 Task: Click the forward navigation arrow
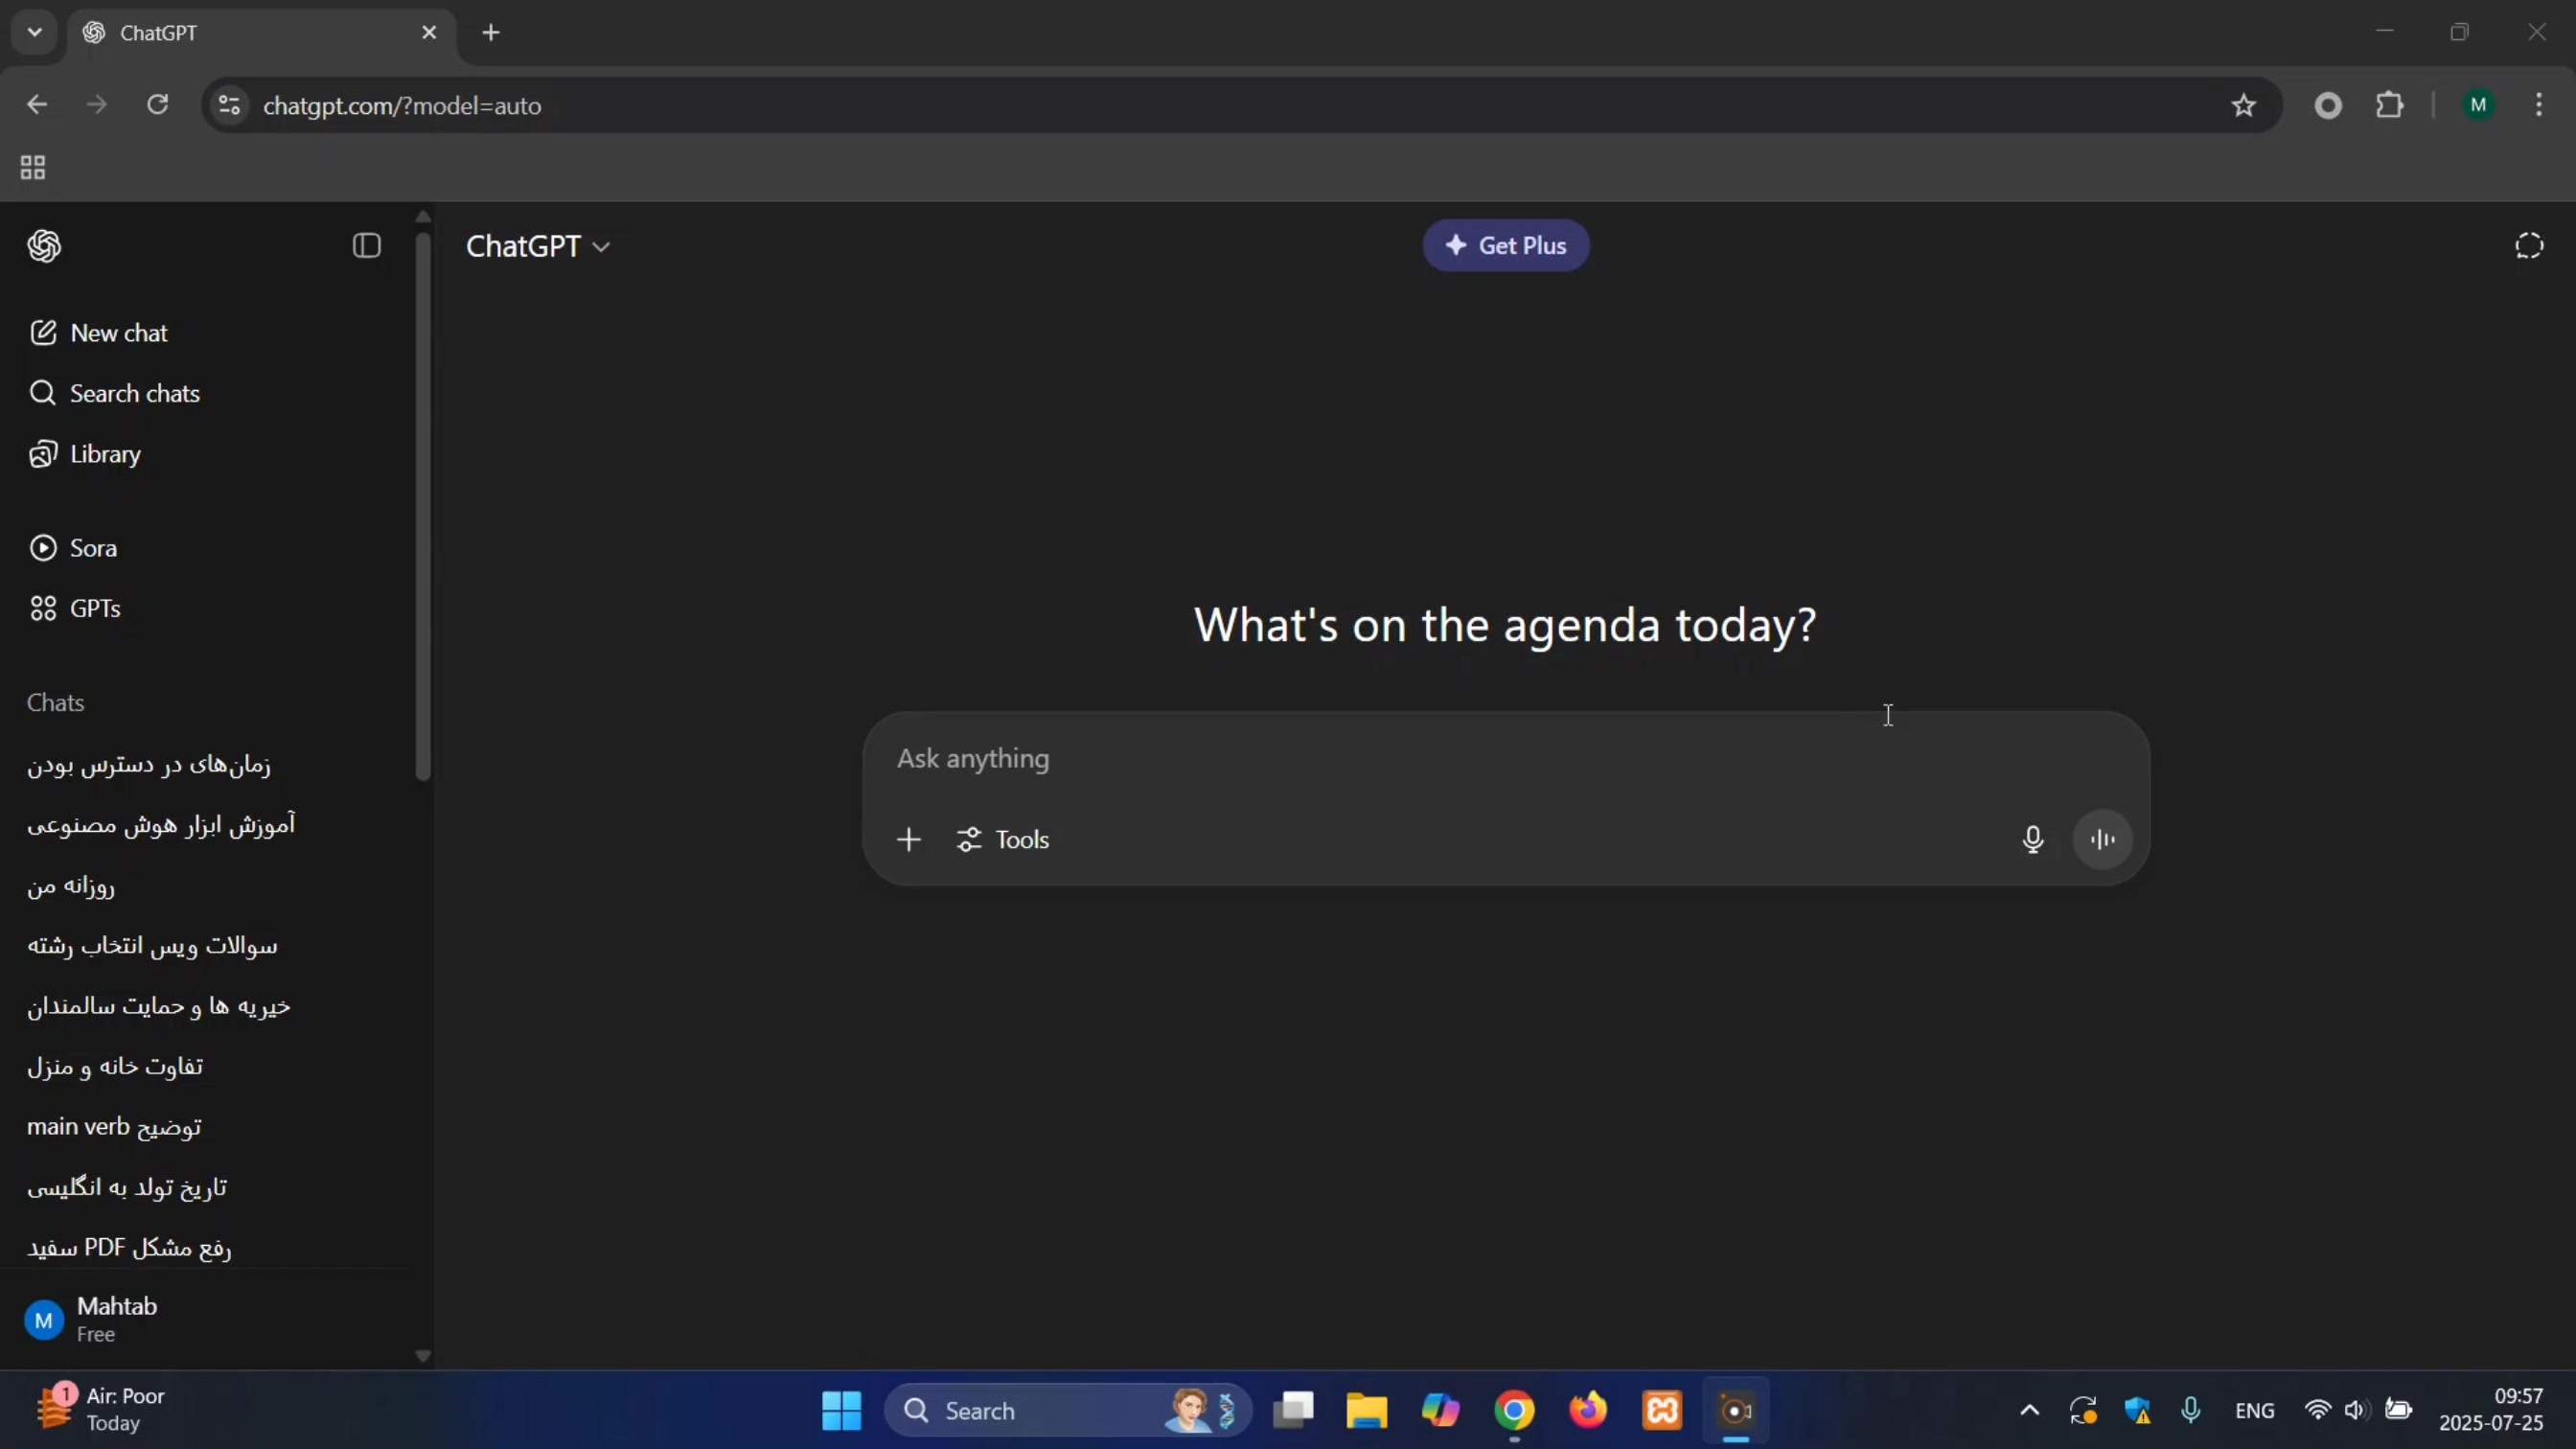pos(97,105)
